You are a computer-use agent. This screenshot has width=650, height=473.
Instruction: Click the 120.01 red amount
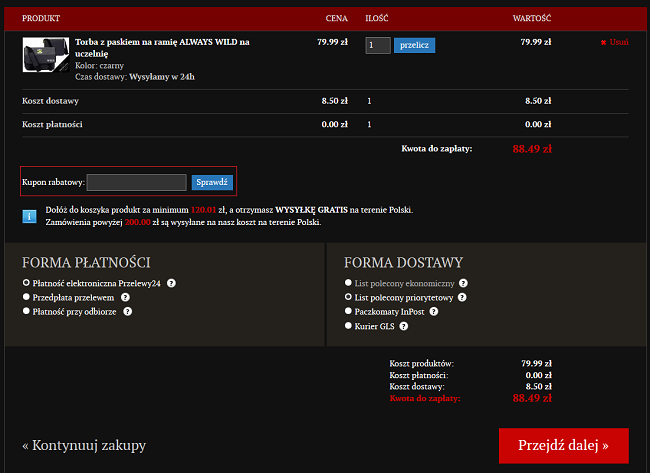203,210
